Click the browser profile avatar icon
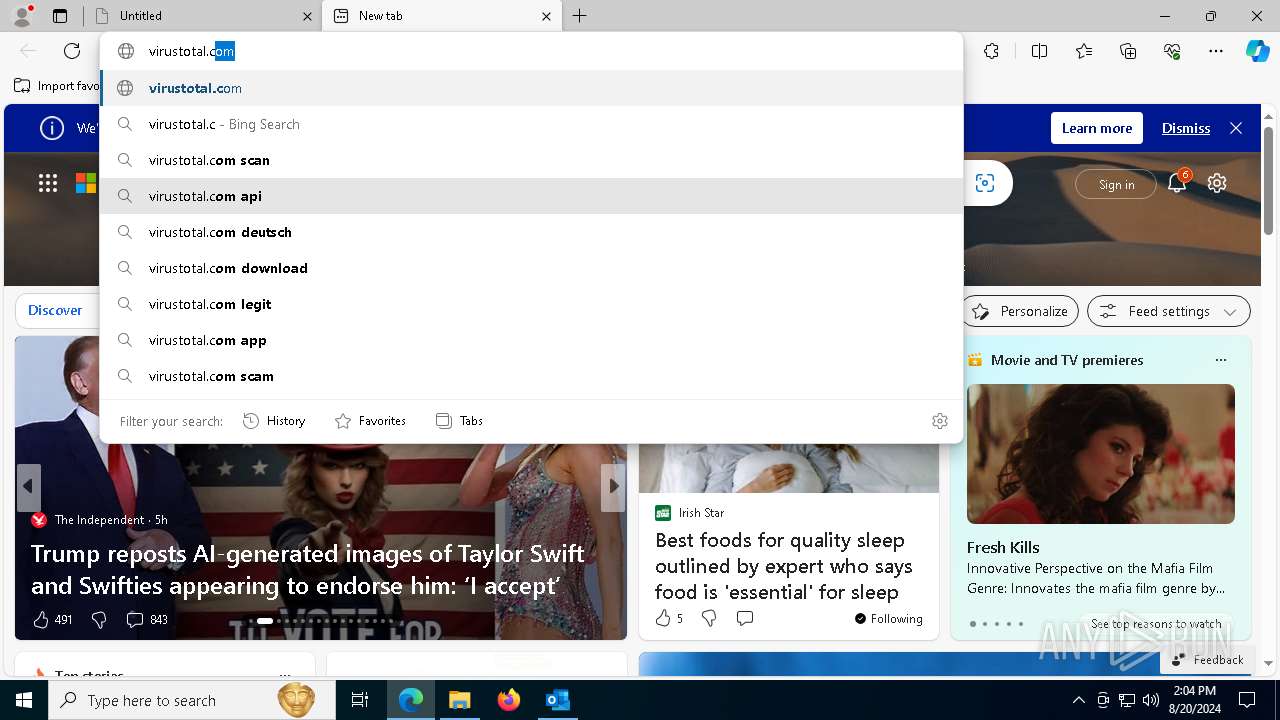This screenshot has width=1280, height=720. pyautogui.click(x=22, y=15)
